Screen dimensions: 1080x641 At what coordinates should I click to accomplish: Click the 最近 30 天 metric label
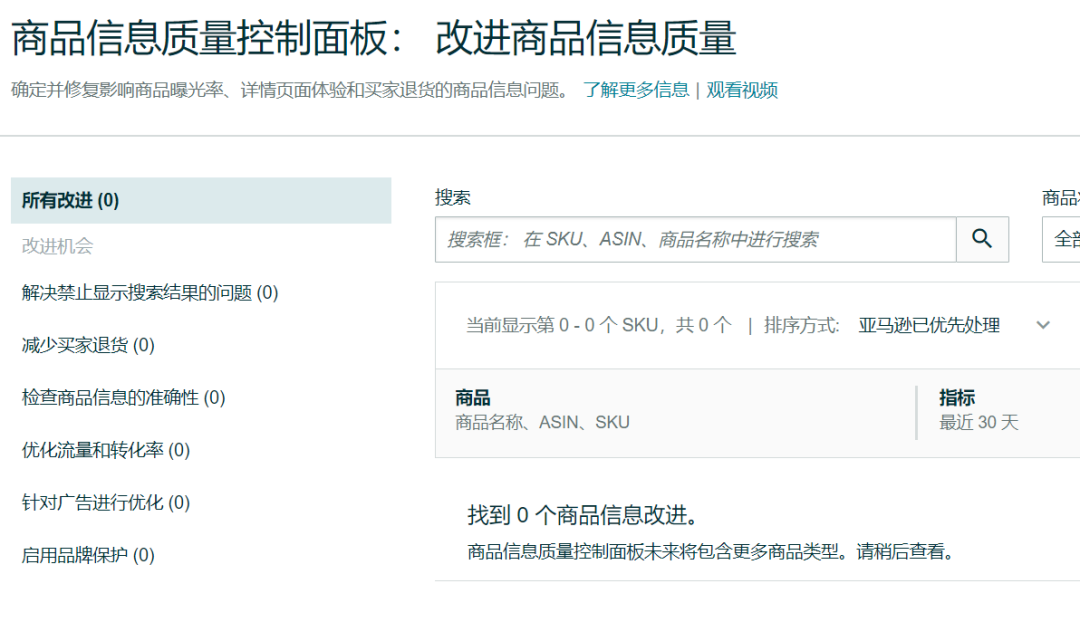977,421
